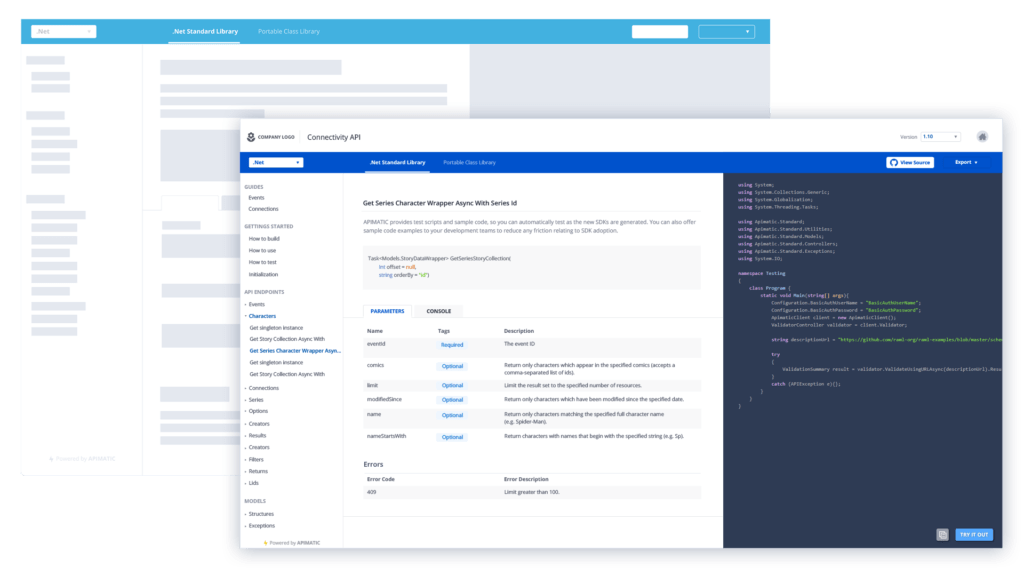Click the Optional tag for nameStartsWith
The height and width of the screenshot is (576, 1024).
452,437
